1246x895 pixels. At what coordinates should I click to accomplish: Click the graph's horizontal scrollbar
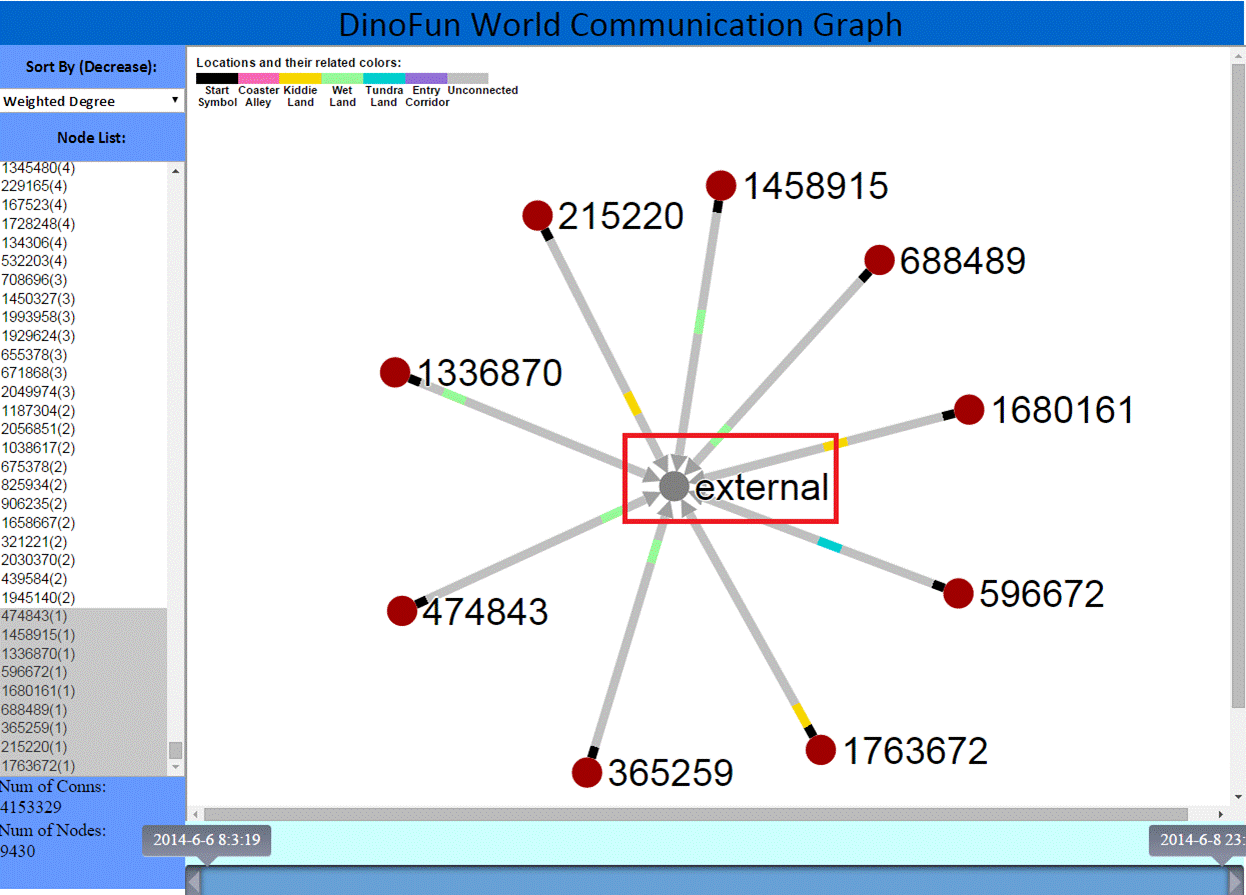pos(695,814)
